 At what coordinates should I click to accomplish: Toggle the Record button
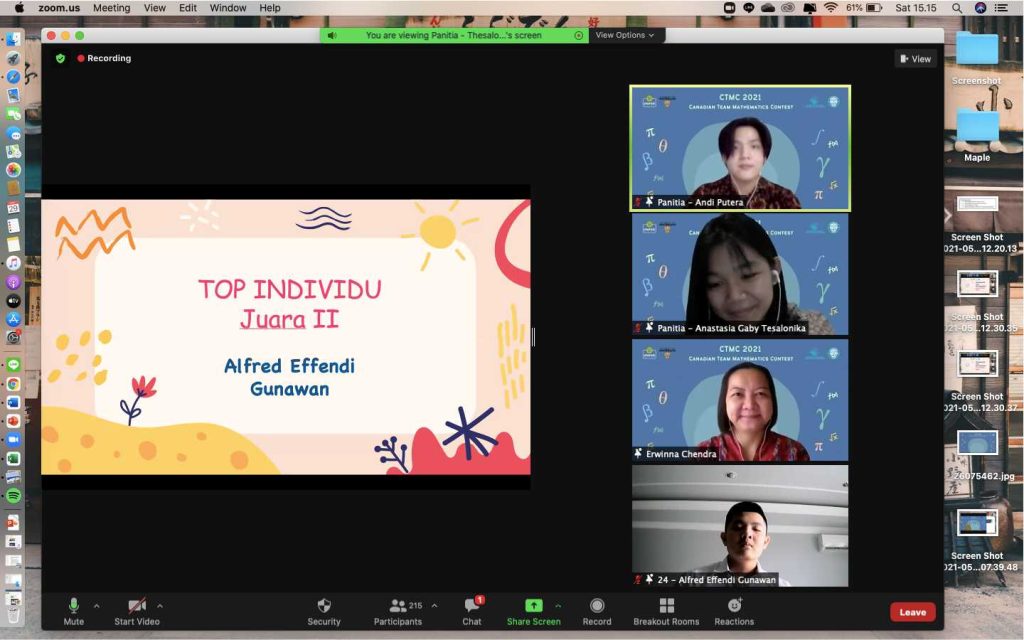597,606
